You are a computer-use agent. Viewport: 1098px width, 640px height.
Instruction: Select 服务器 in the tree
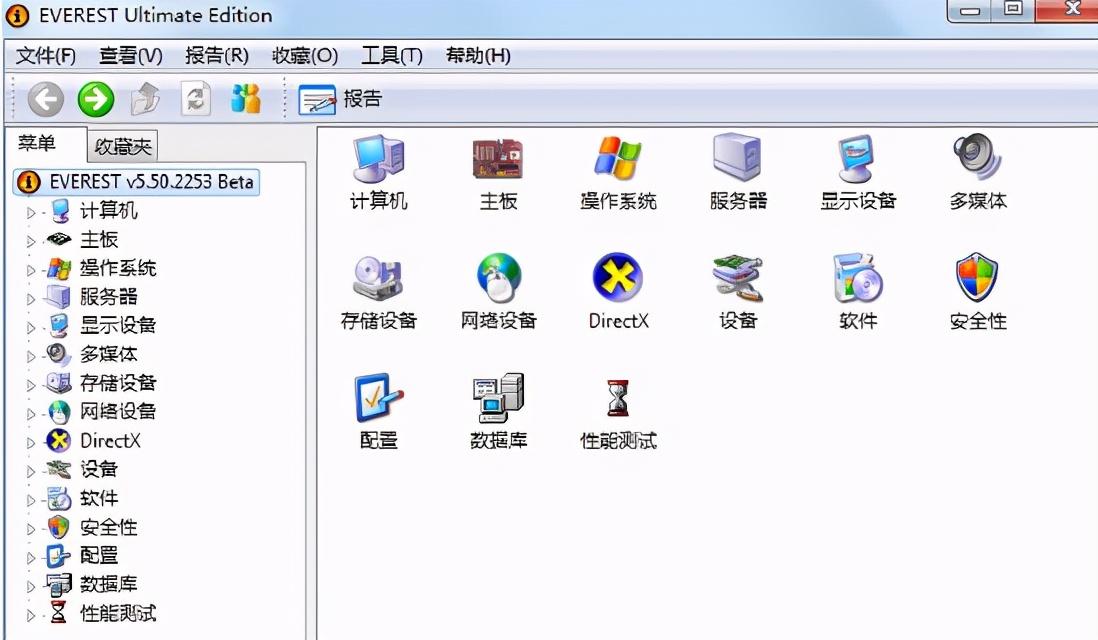coord(109,297)
